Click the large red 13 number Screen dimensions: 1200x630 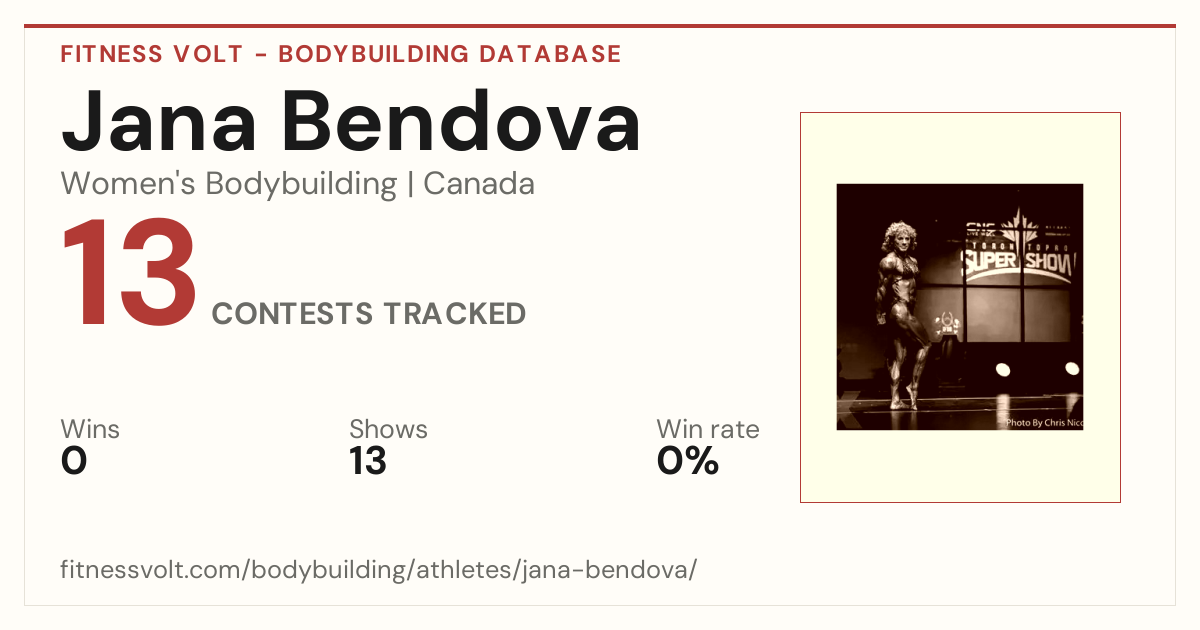(x=130, y=274)
